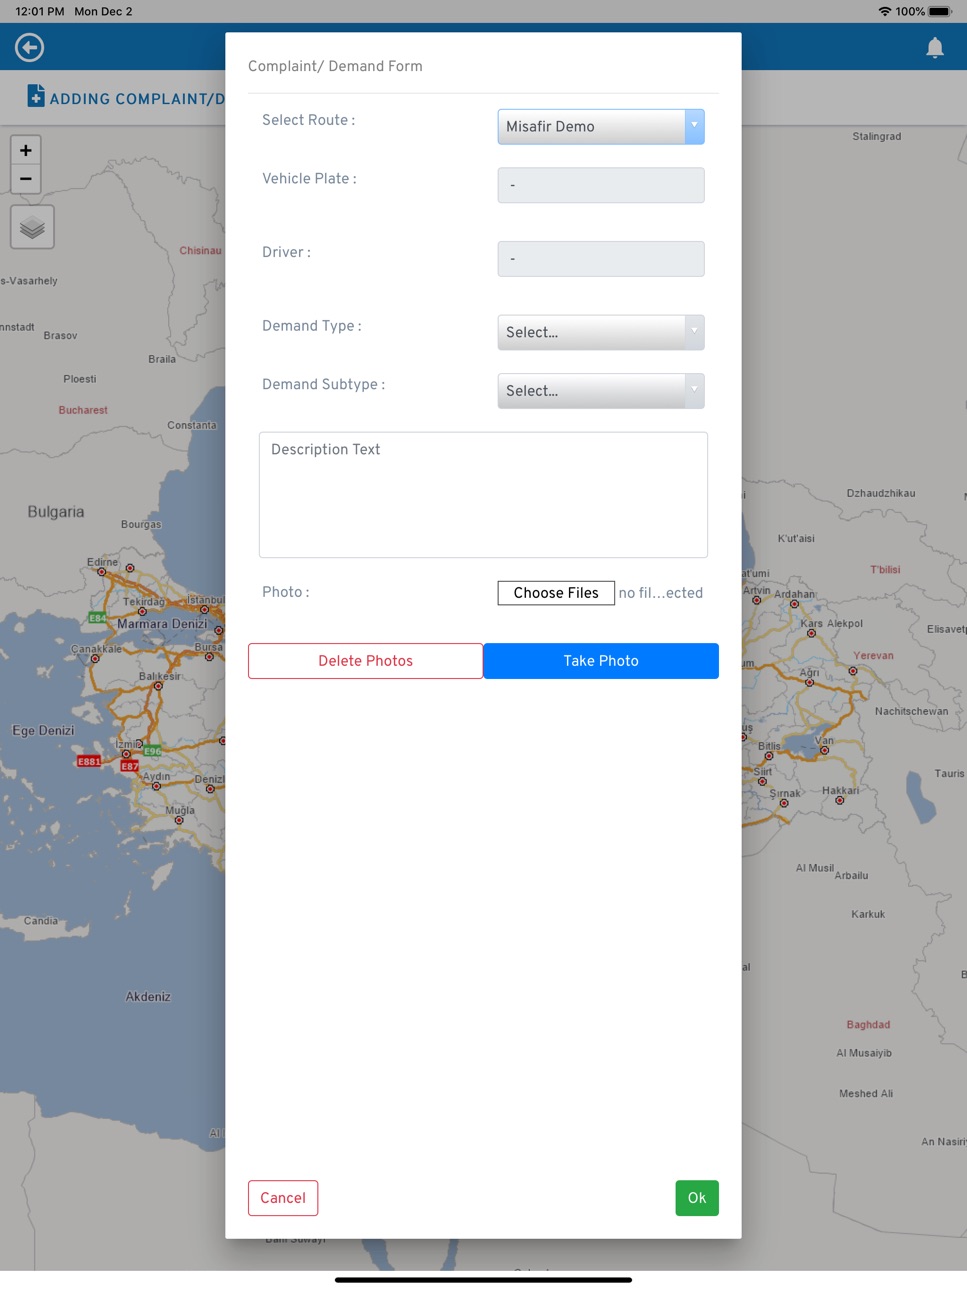The width and height of the screenshot is (967, 1290).
Task: Click the 12:01 PM clock
Action: tap(40, 11)
